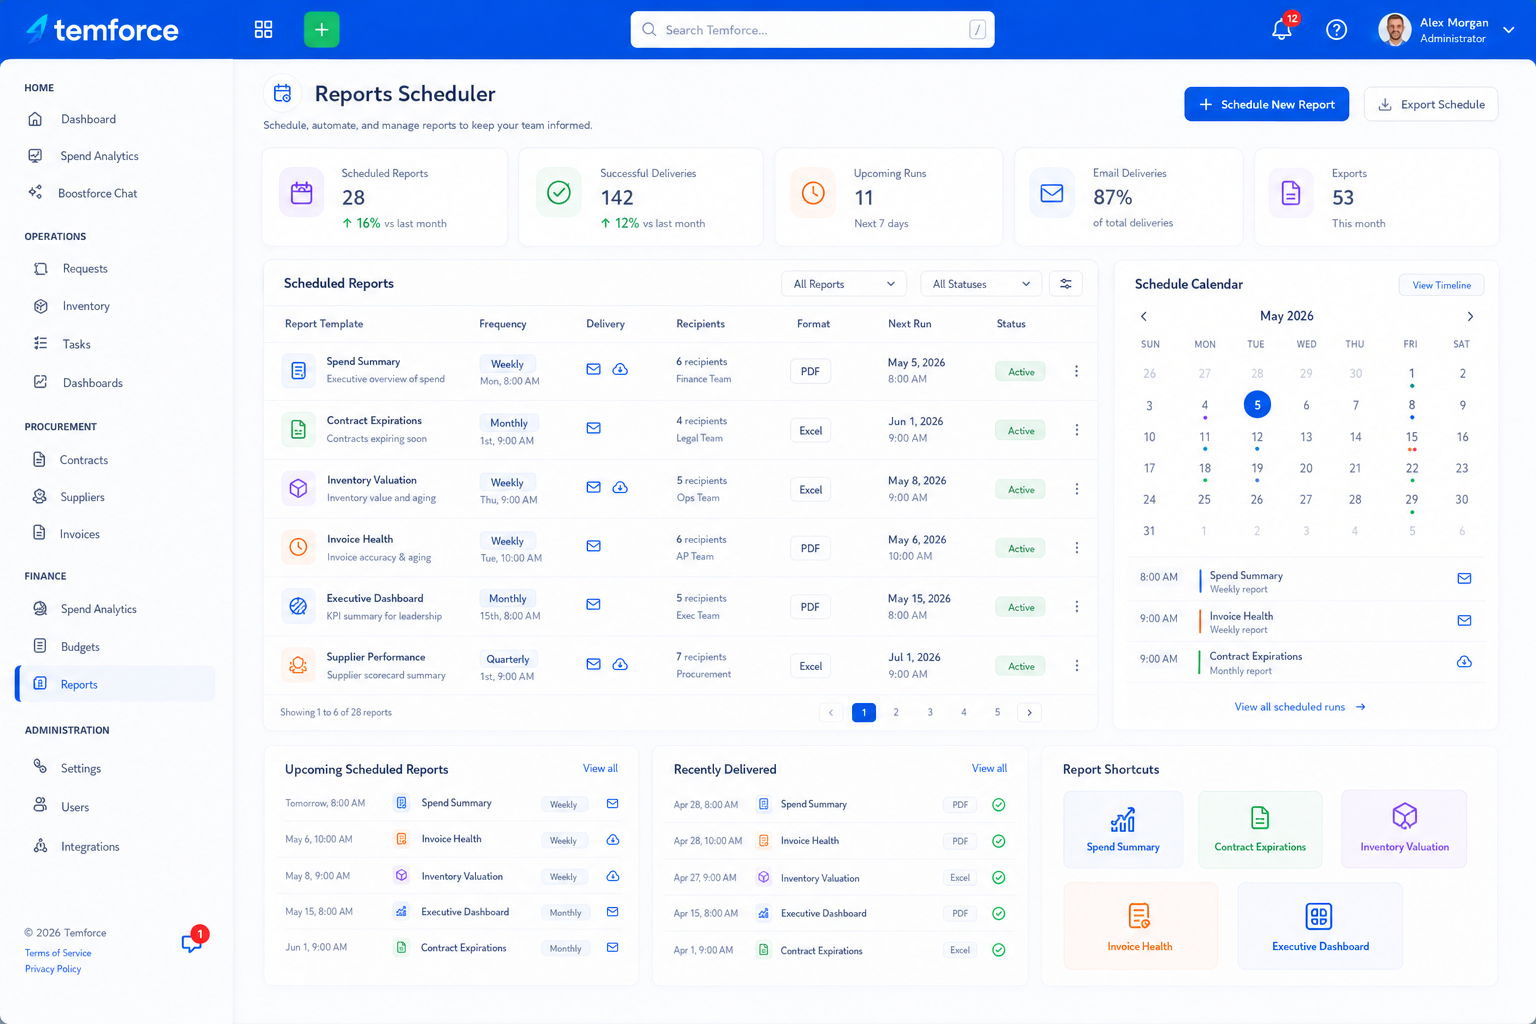1536x1024 pixels.
Task: Open row menu for Contract Expirations
Action: point(1076,430)
